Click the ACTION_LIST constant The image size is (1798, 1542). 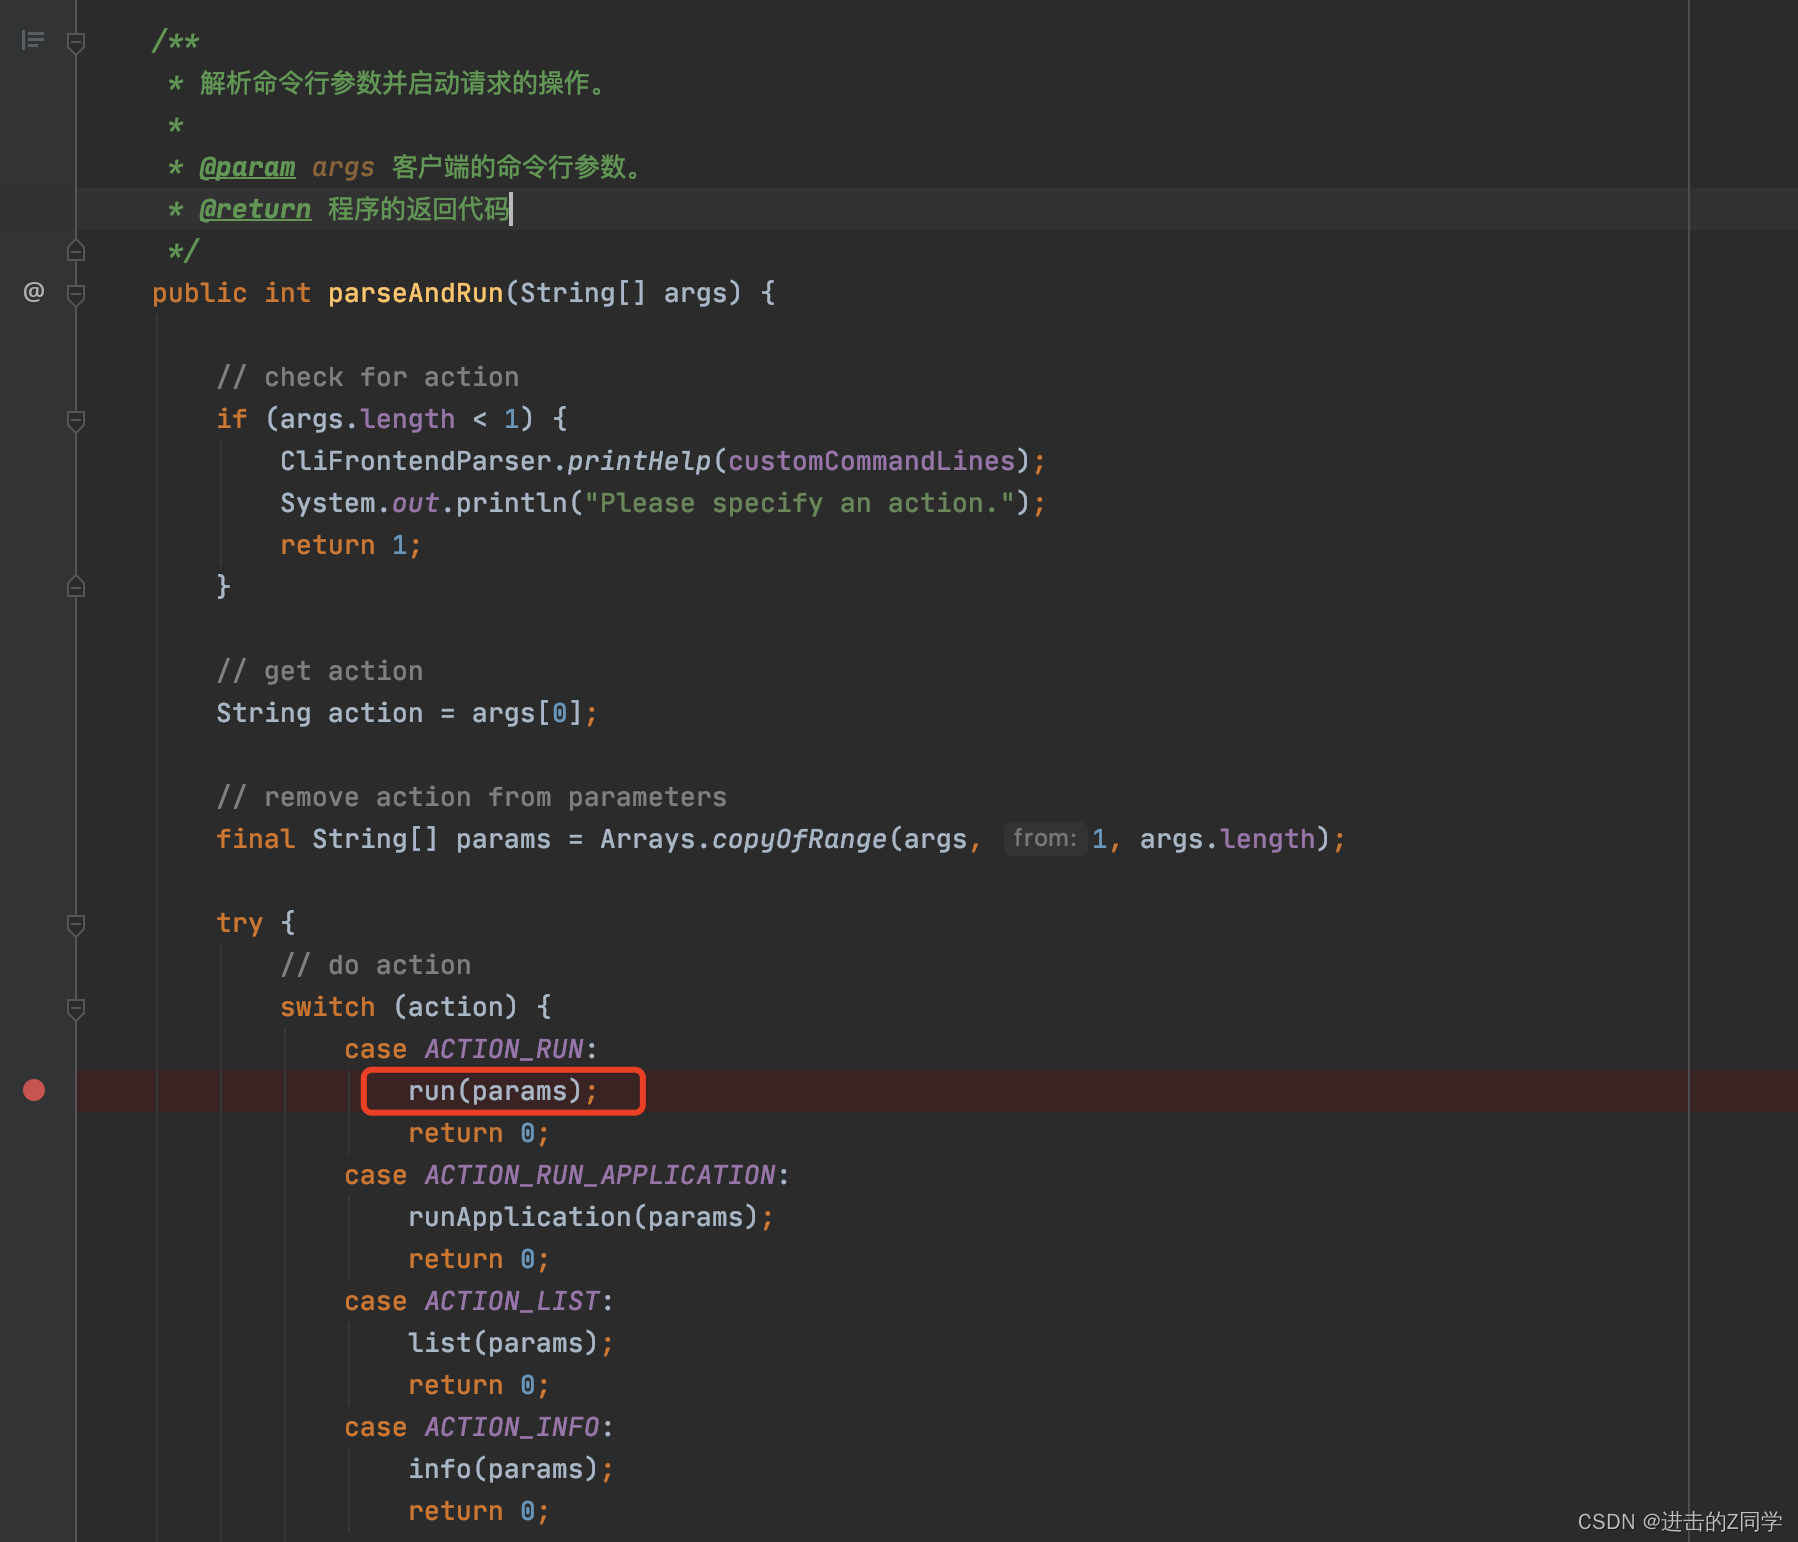(512, 1301)
